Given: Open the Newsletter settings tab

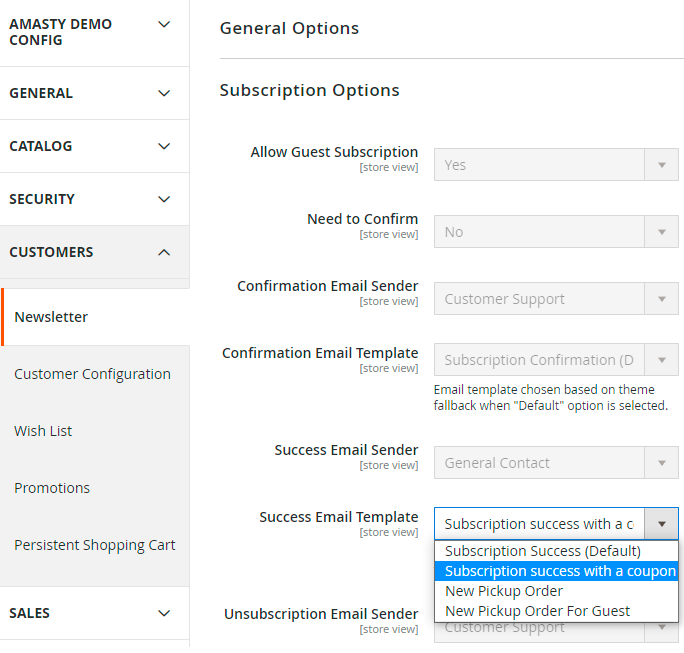Looking at the screenshot, I should (x=51, y=317).
